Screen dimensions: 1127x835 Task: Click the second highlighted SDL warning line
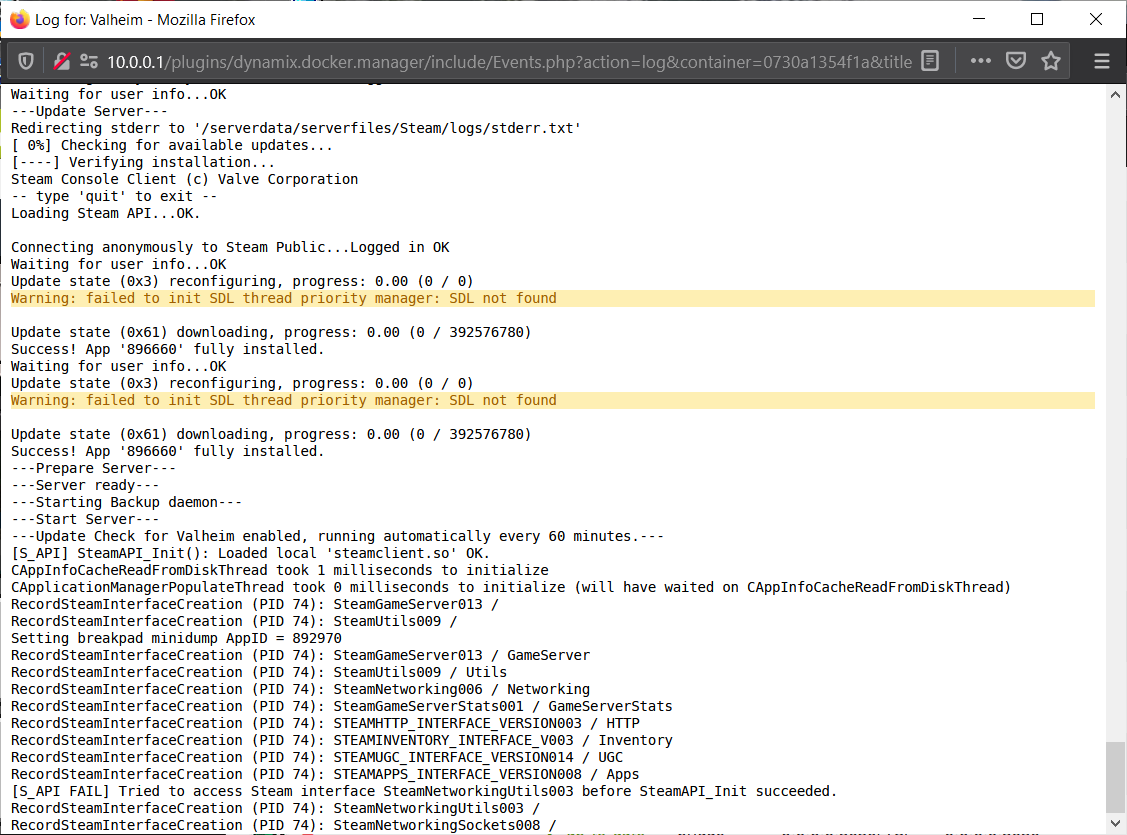(552, 400)
